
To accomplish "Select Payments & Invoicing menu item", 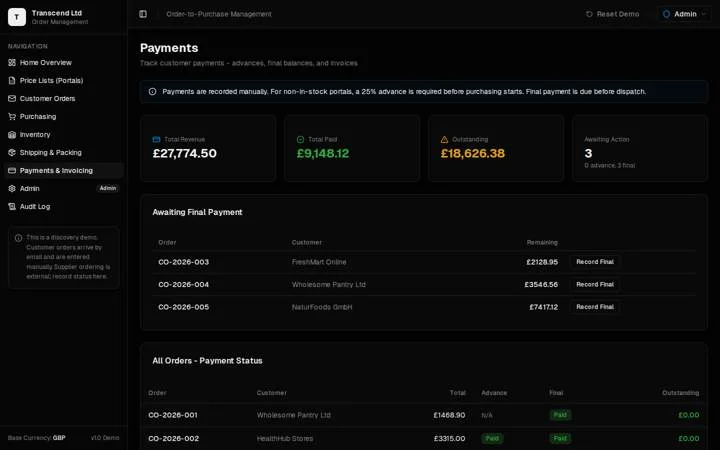I will click(x=63, y=170).
